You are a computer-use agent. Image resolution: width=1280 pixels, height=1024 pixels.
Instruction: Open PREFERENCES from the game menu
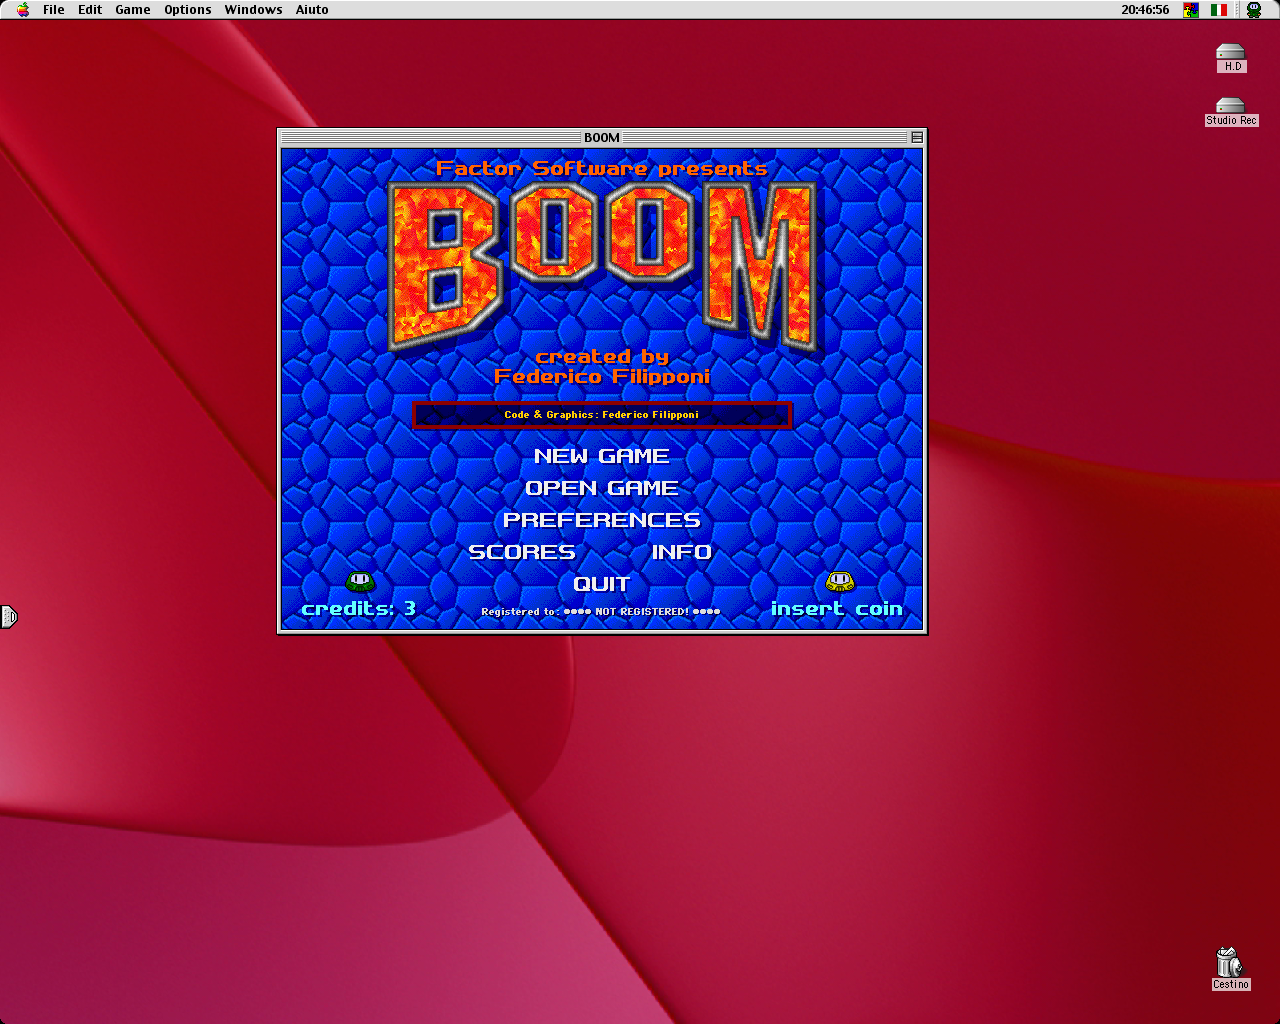click(x=602, y=520)
